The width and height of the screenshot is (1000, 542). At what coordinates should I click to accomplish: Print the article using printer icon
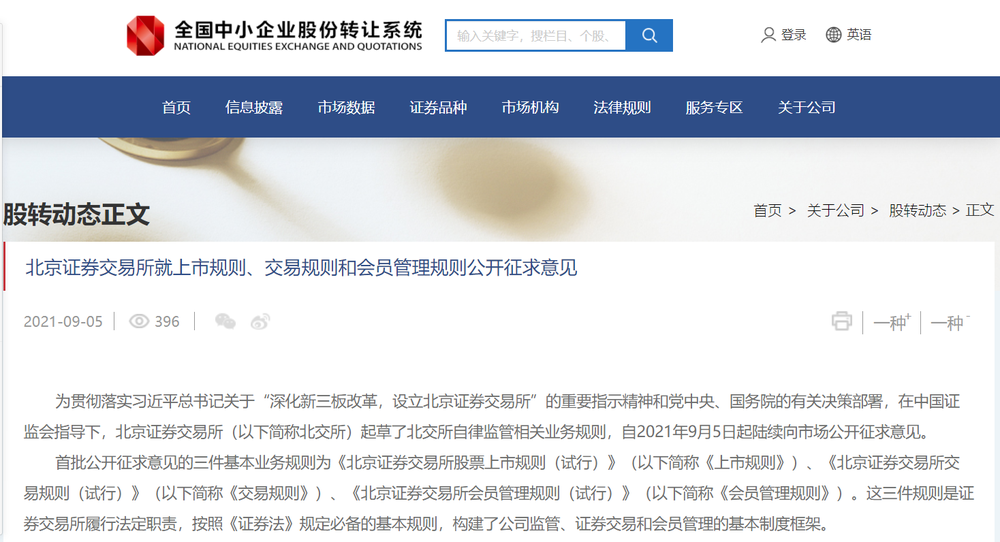[x=842, y=321]
